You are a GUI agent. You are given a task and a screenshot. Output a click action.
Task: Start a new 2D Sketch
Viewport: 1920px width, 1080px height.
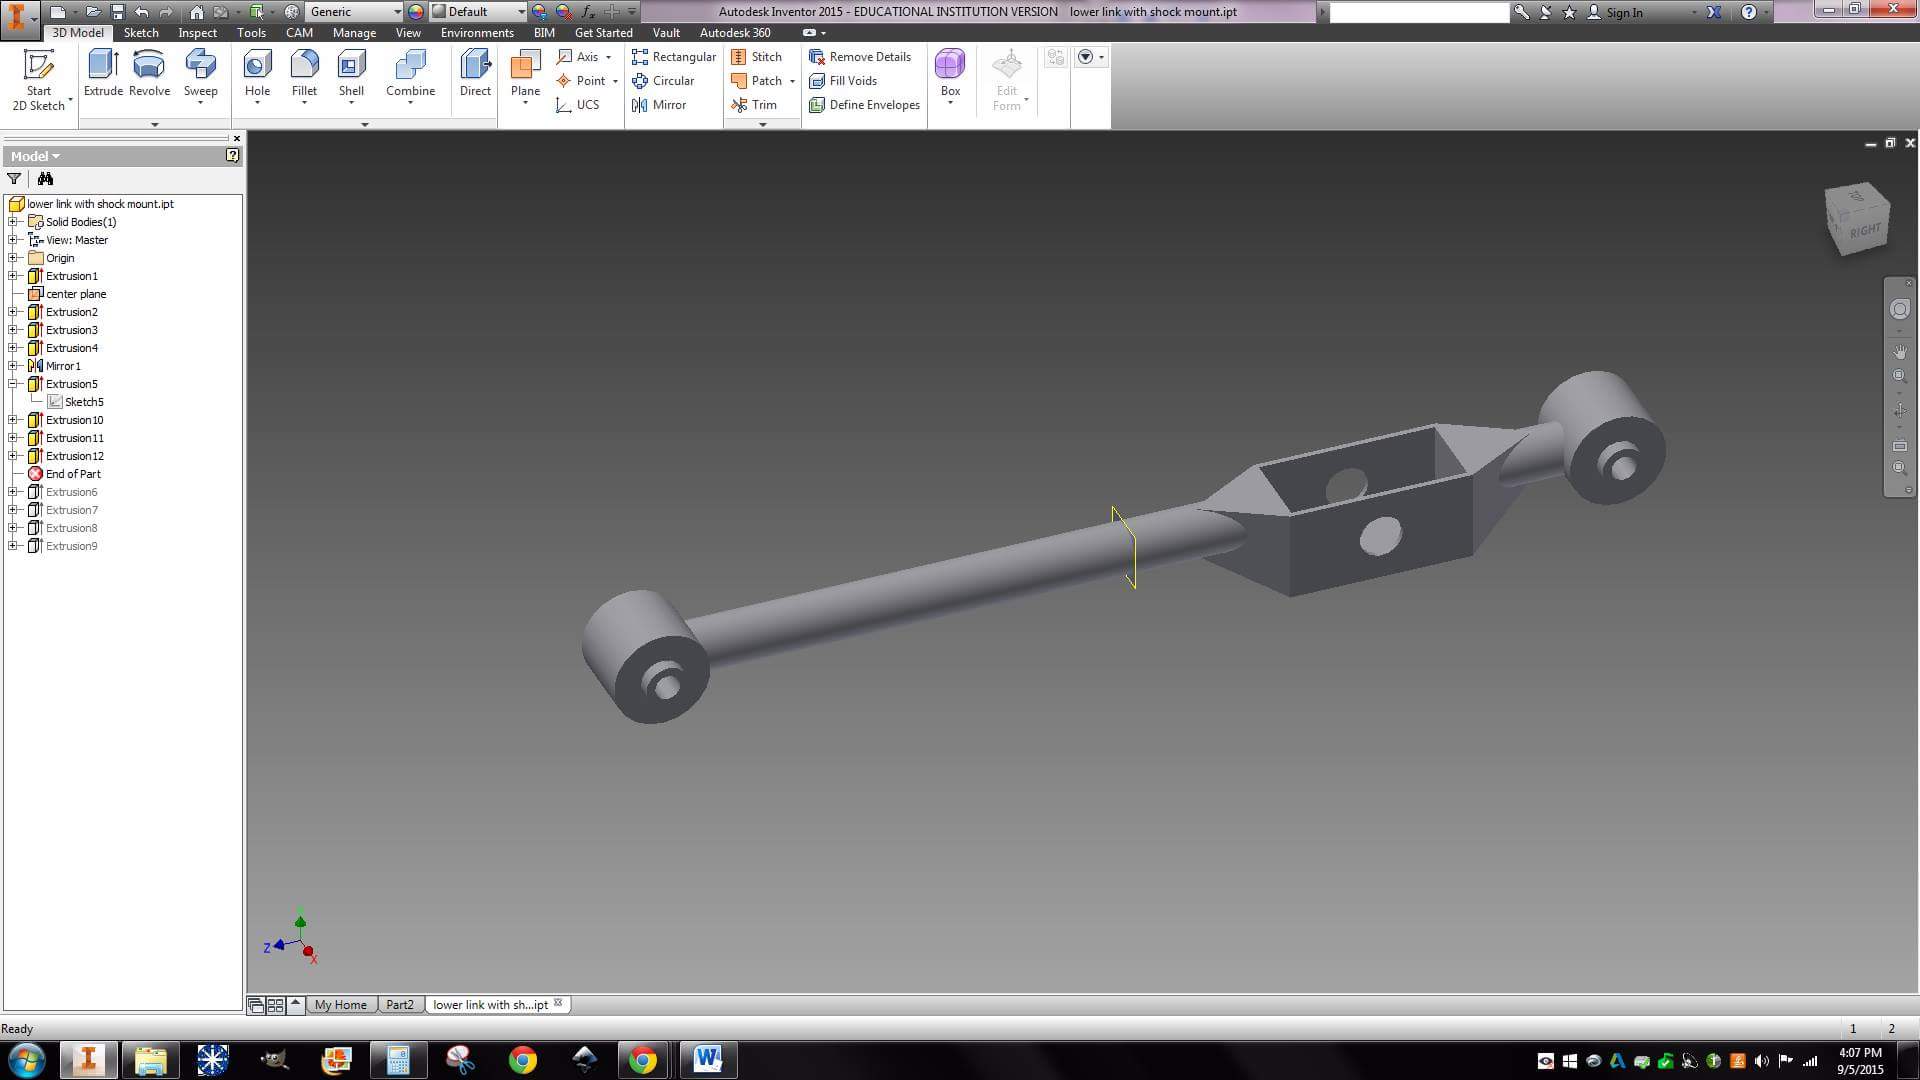[39, 79]
